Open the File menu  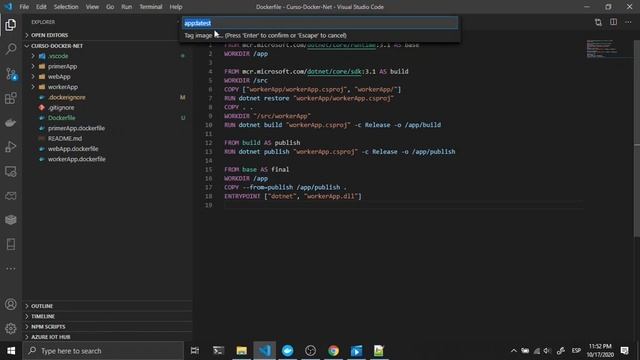tap(24, 7)
